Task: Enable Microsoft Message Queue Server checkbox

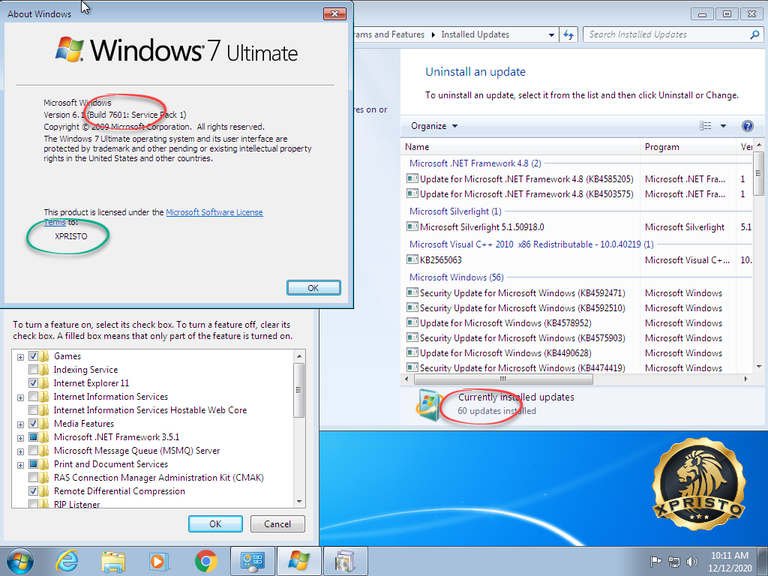Action: (x=33, y=450)
